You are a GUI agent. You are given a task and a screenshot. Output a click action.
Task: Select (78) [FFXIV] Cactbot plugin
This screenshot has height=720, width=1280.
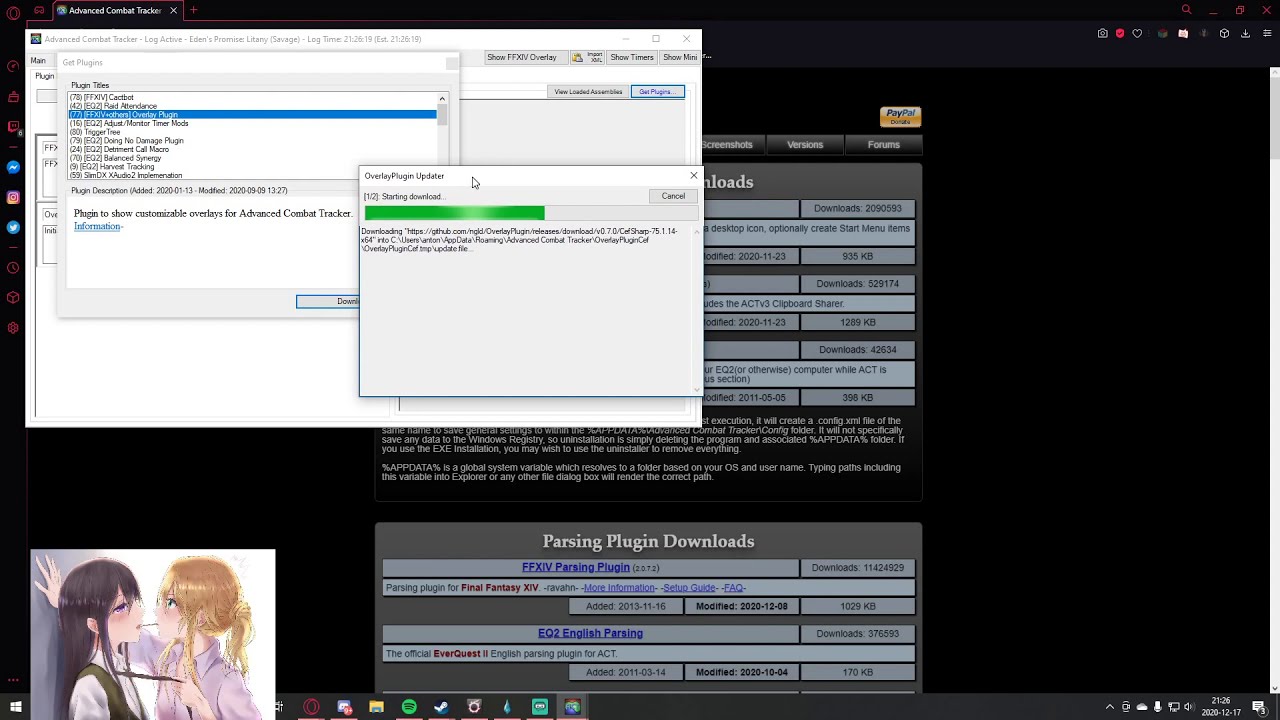[x=252, y=97]
